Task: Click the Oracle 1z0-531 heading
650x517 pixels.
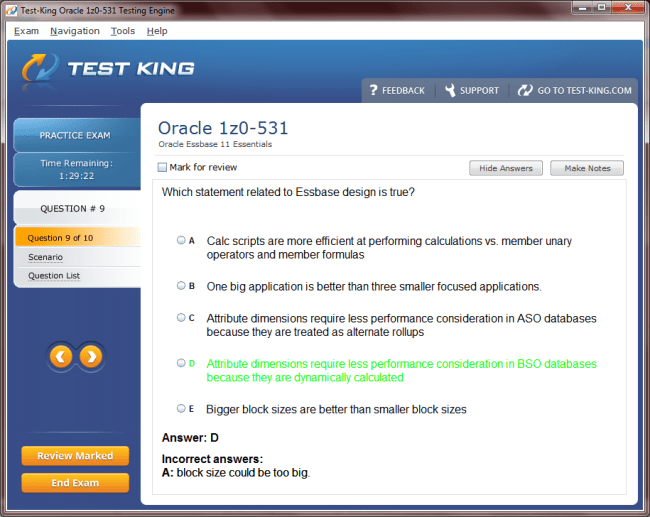Action: coord(223,128)
